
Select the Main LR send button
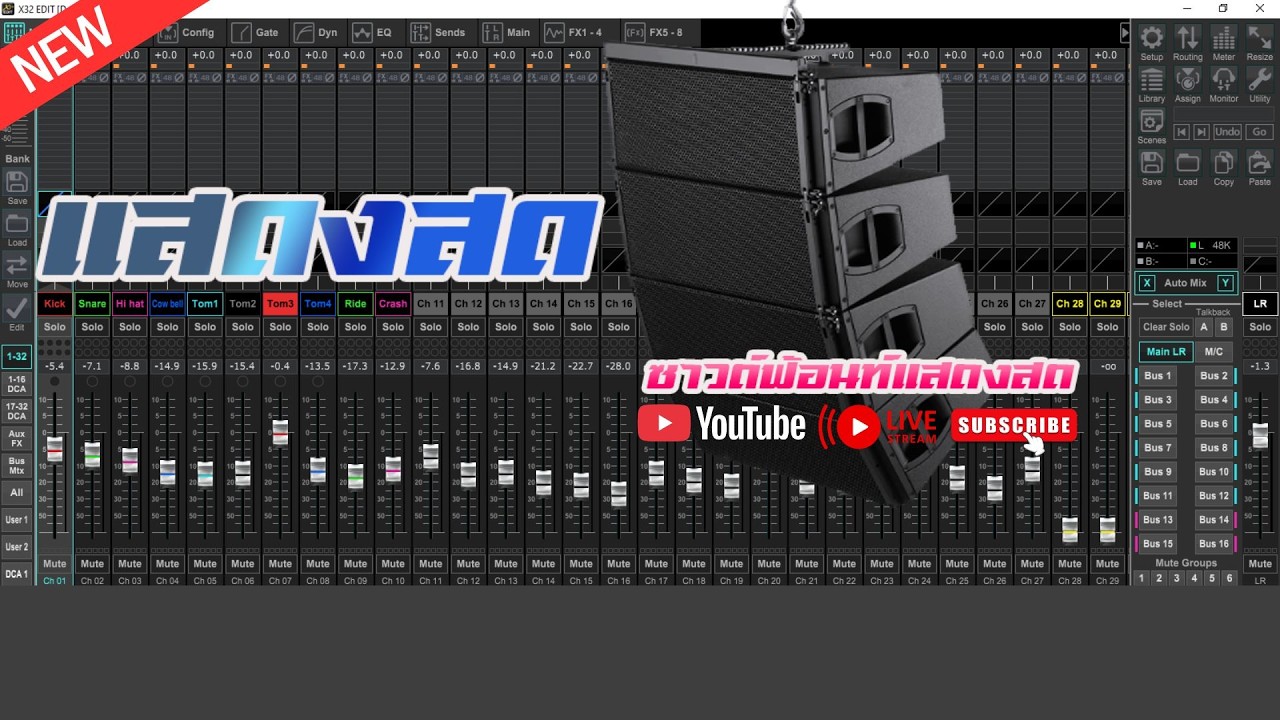coord(1166,352)
